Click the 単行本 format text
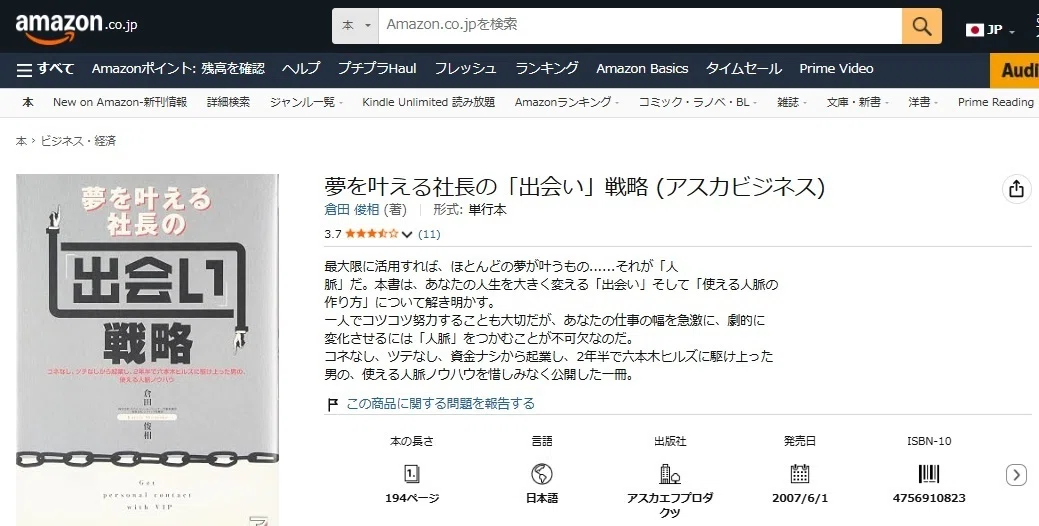 tap(488, 210)
